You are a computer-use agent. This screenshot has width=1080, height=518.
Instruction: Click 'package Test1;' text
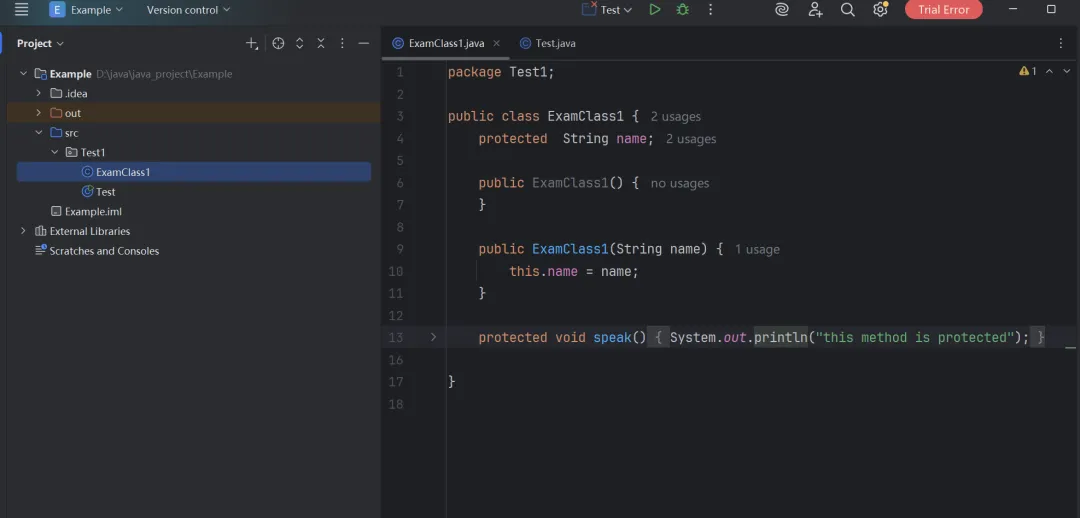501,72
